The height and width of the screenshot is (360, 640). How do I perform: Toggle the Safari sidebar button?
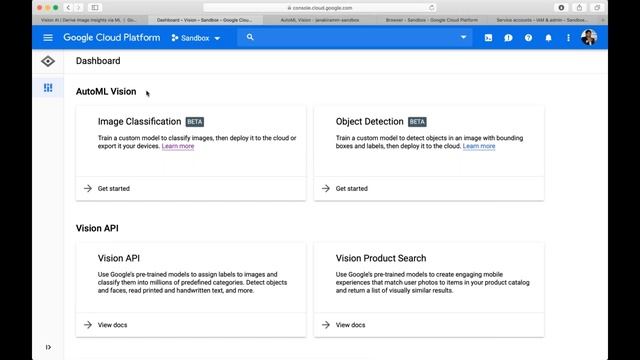[x=95, y=8]
